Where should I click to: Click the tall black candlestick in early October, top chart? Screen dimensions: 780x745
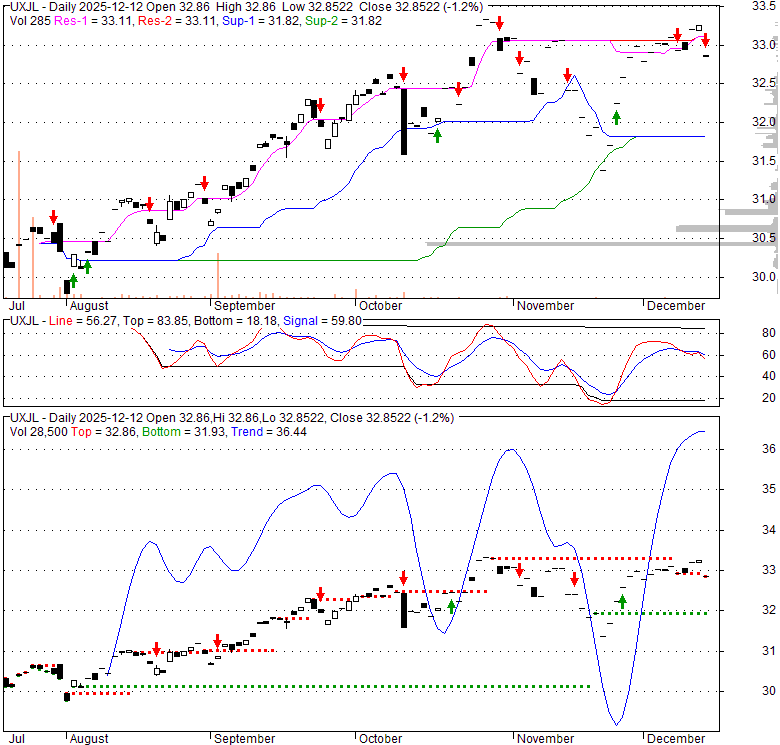pyautogui.click(x=403, y=121)
